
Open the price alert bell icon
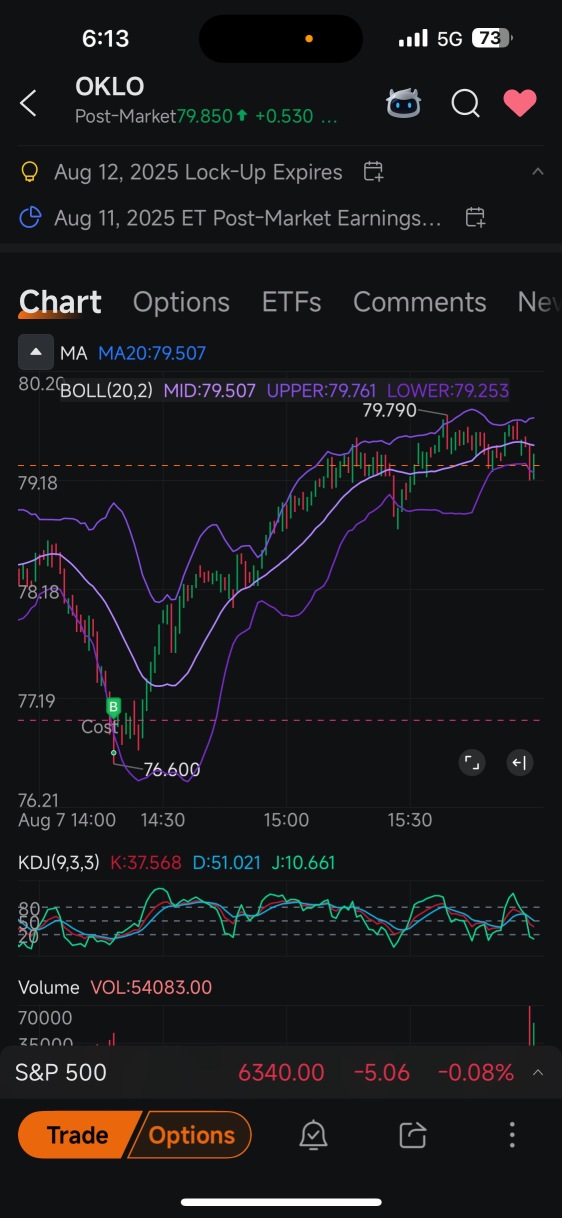point(313,1135)
